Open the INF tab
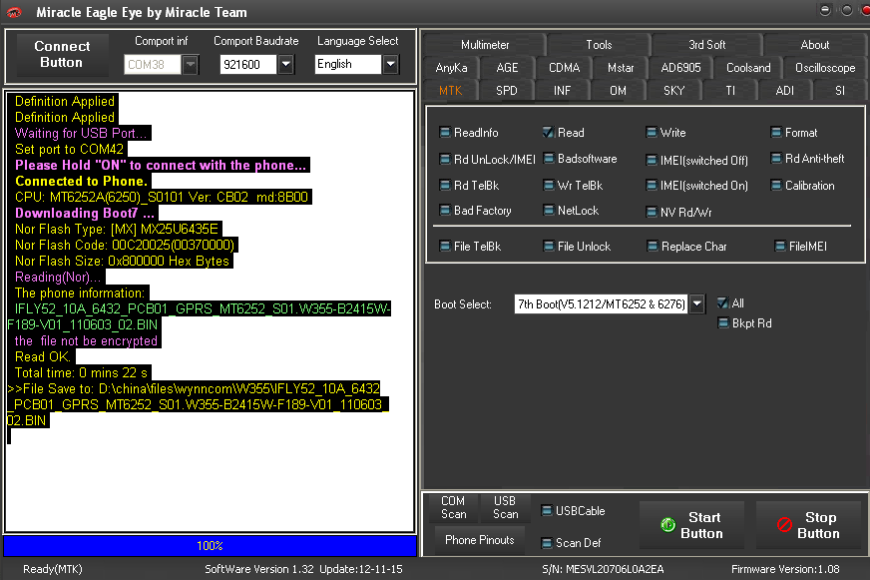This screenshot has width=870, height=580. click(562, 90)
